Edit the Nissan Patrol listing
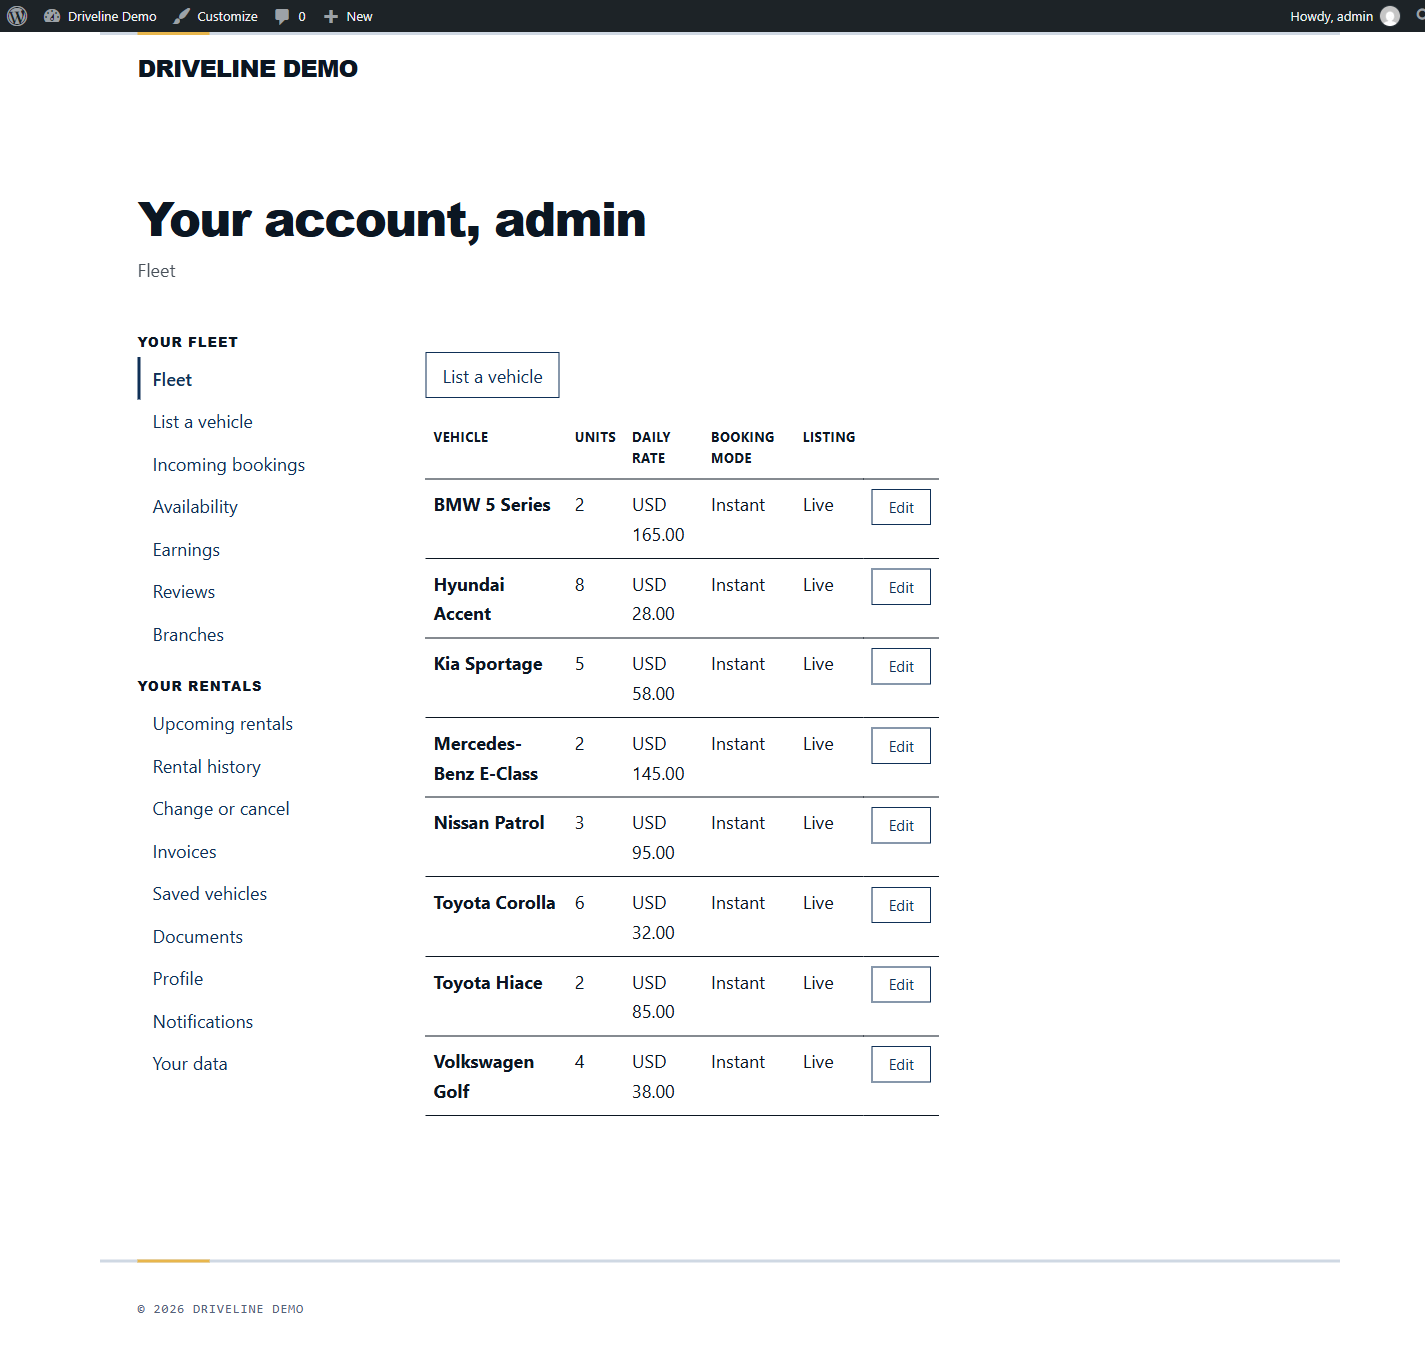1425x1355 pixels. [x=901, y=825]
